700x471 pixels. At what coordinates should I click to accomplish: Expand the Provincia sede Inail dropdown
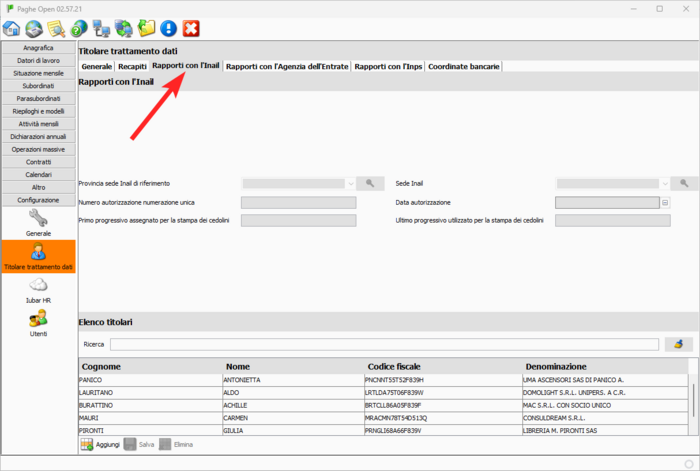coord(350,184)
